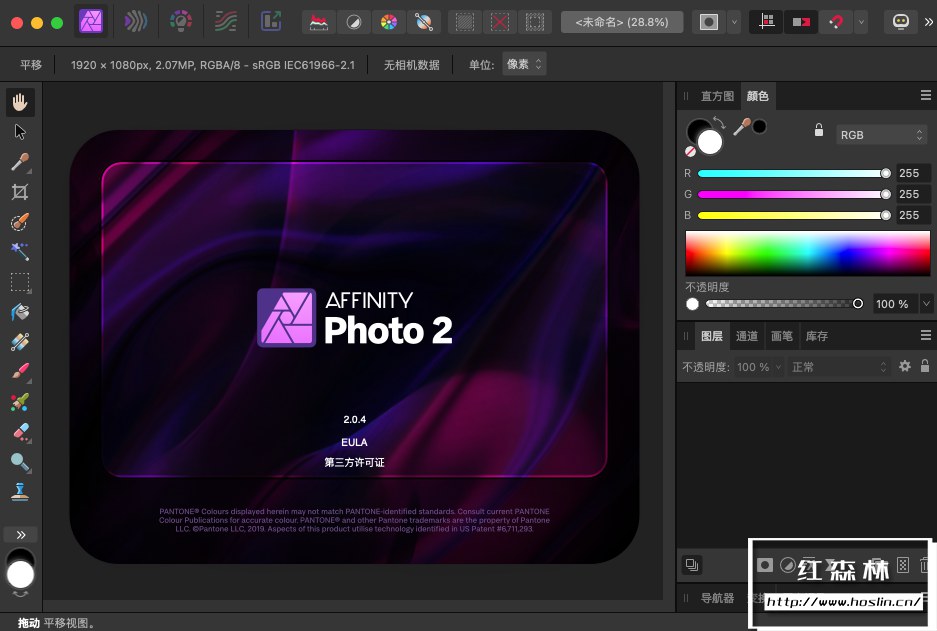Toggle Move By Whole Pixels

tap(801, 23)
